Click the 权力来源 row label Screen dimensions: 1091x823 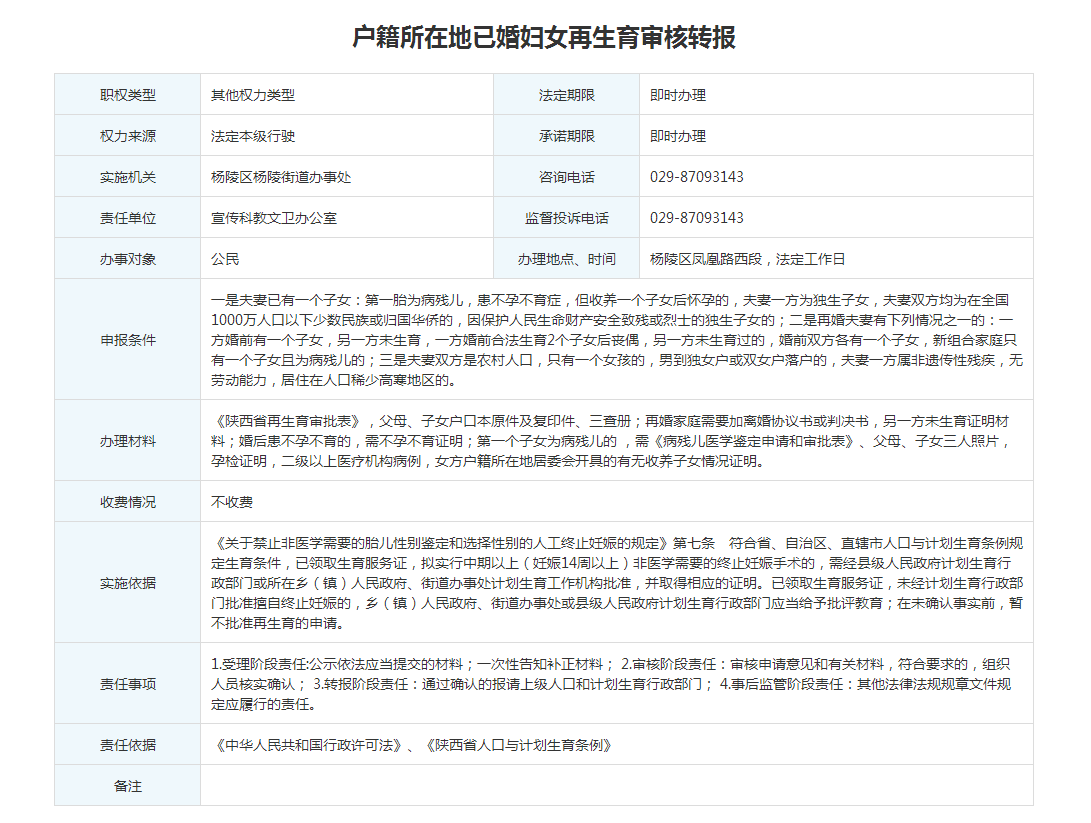coord(127,136)
